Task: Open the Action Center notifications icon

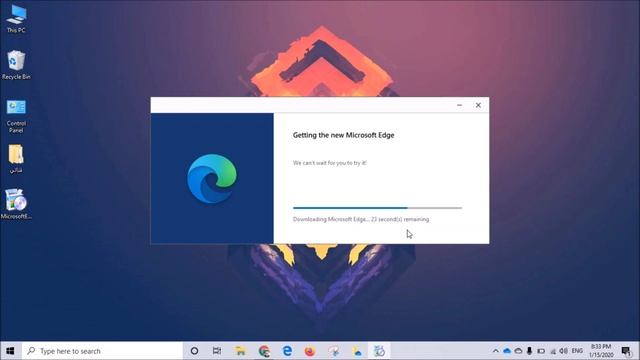Action: tap(626, 351)
